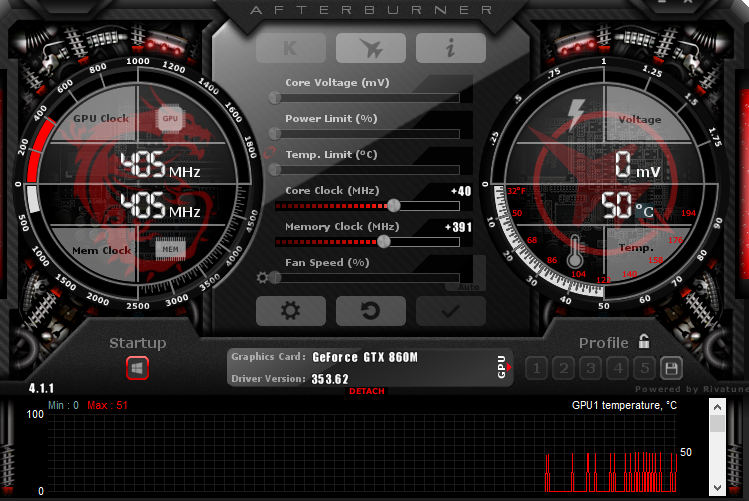Click the Core Clock slider handle
This screenshot has width=749, height=501.
click(394, 206)
